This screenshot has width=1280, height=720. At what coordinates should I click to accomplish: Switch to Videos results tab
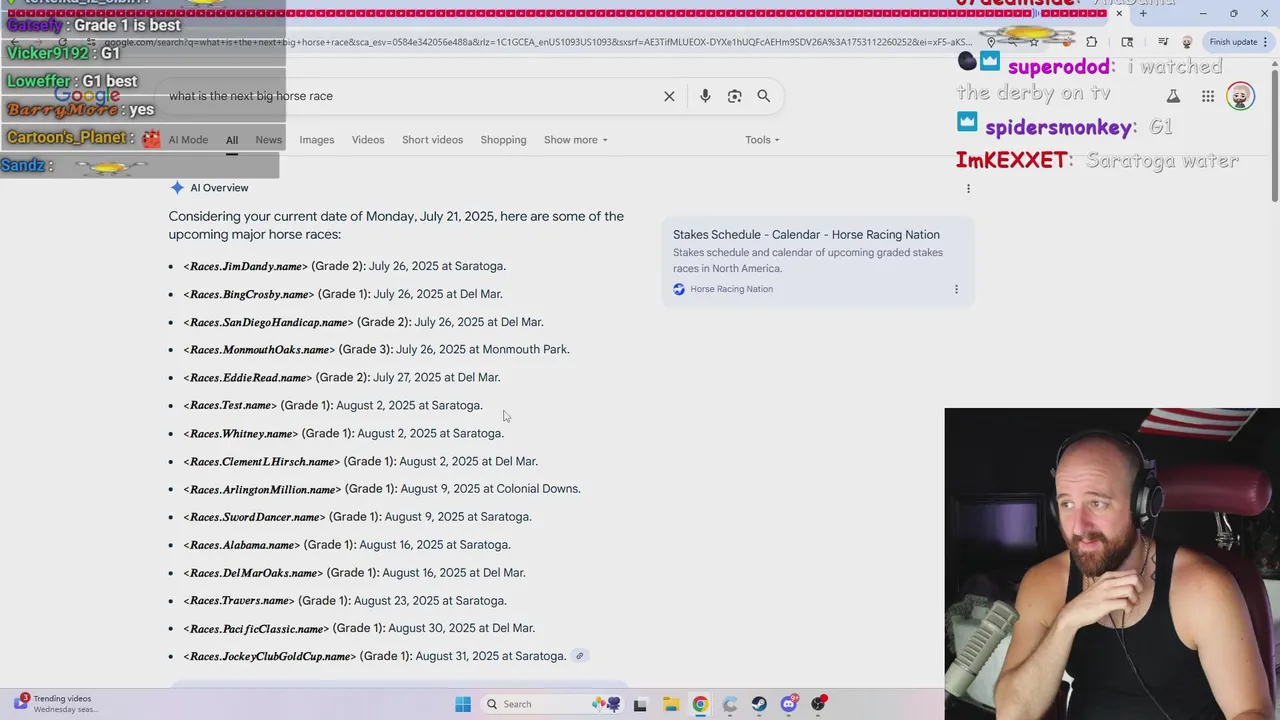pyautogui.click(x=368, y=140)
